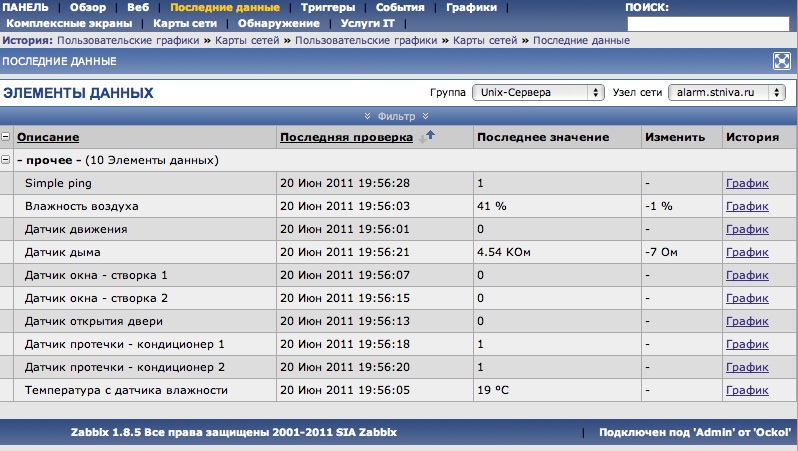
Task: Open the Узел сети dropdown
Action: pyautogui.click(x=728, y=92)
